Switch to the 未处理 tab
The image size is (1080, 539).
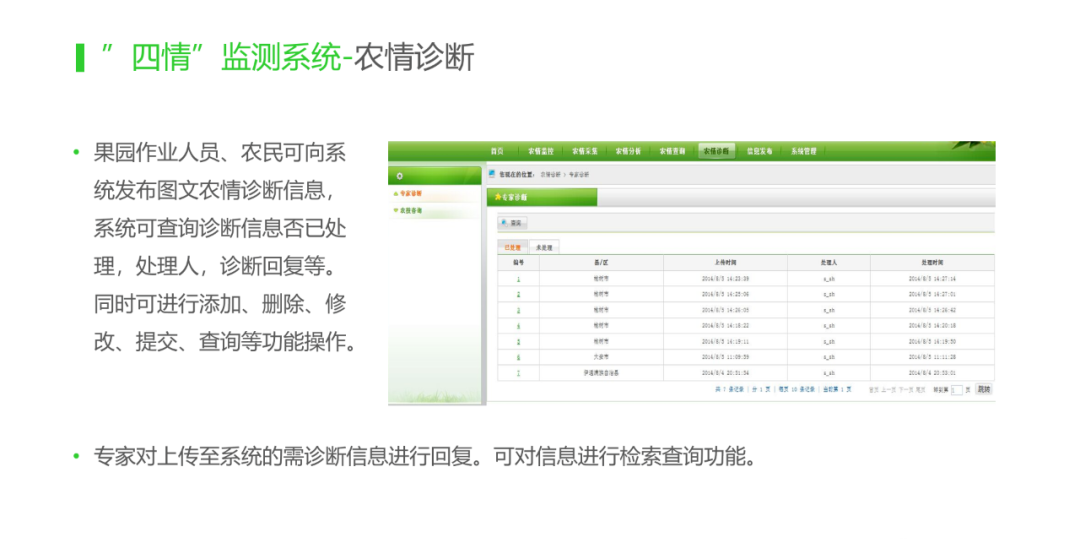[544, 246]
